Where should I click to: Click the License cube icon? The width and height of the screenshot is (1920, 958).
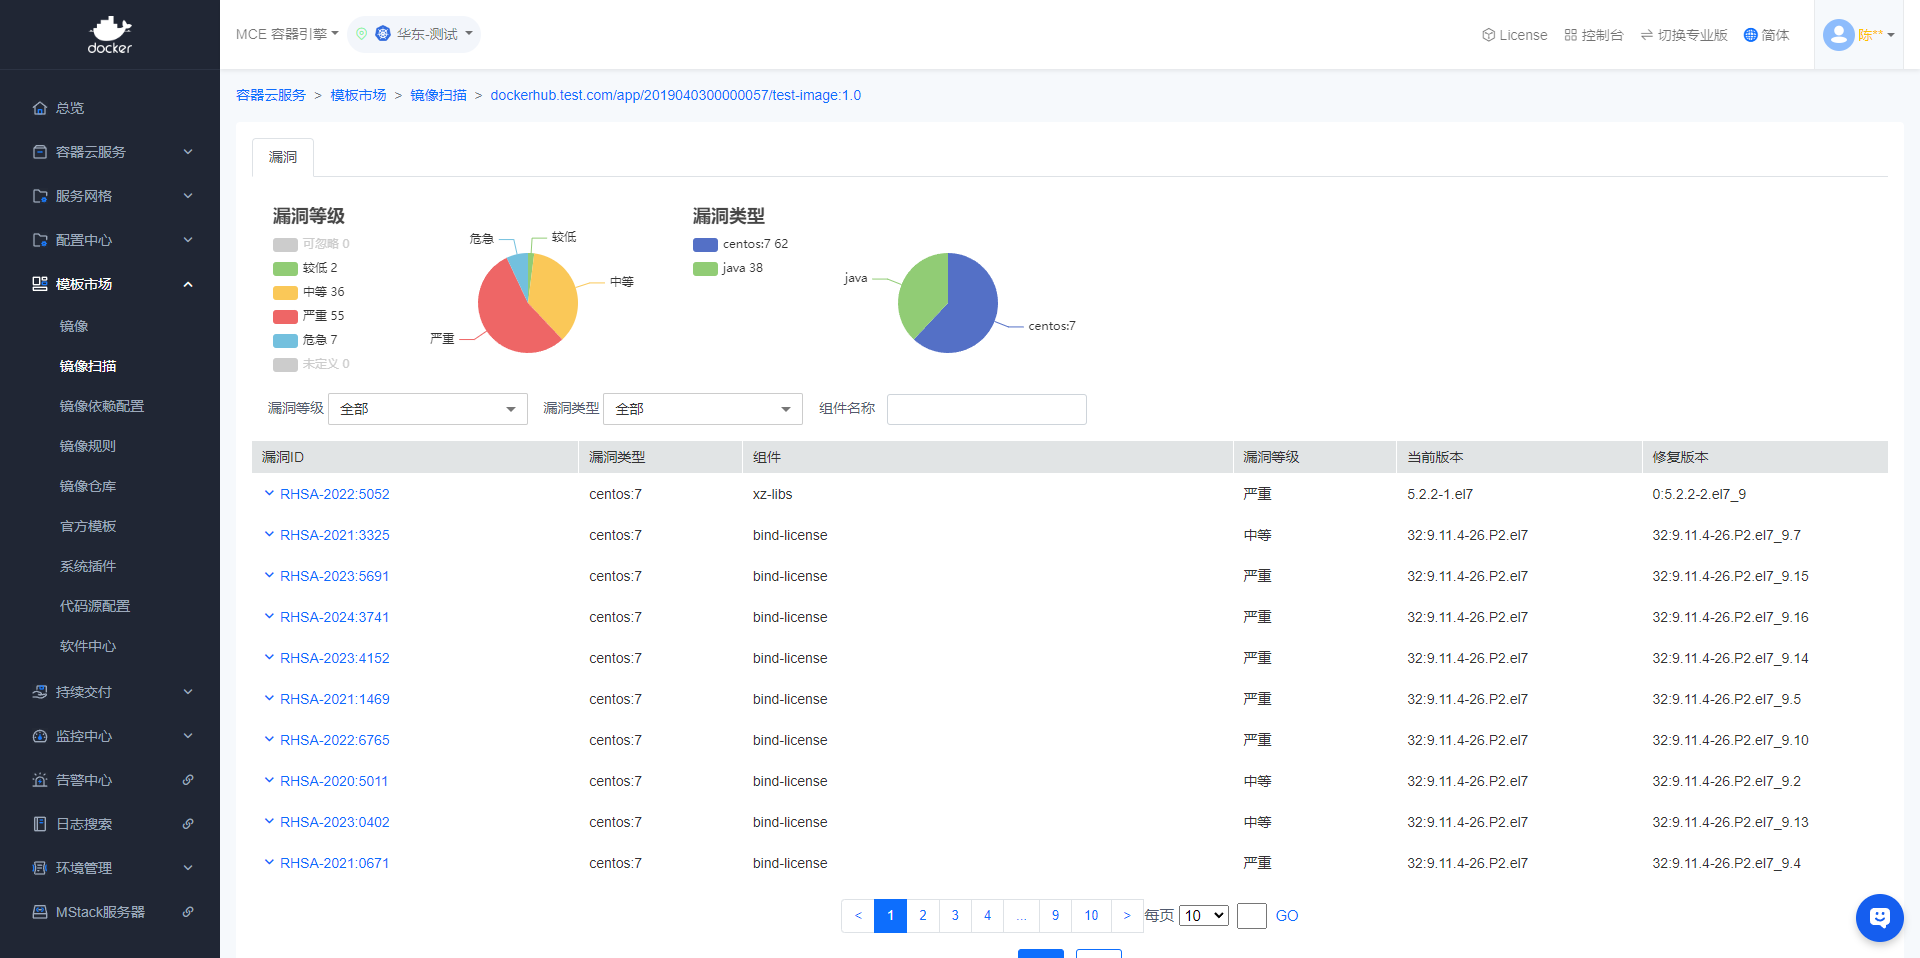click(1488, 35)
